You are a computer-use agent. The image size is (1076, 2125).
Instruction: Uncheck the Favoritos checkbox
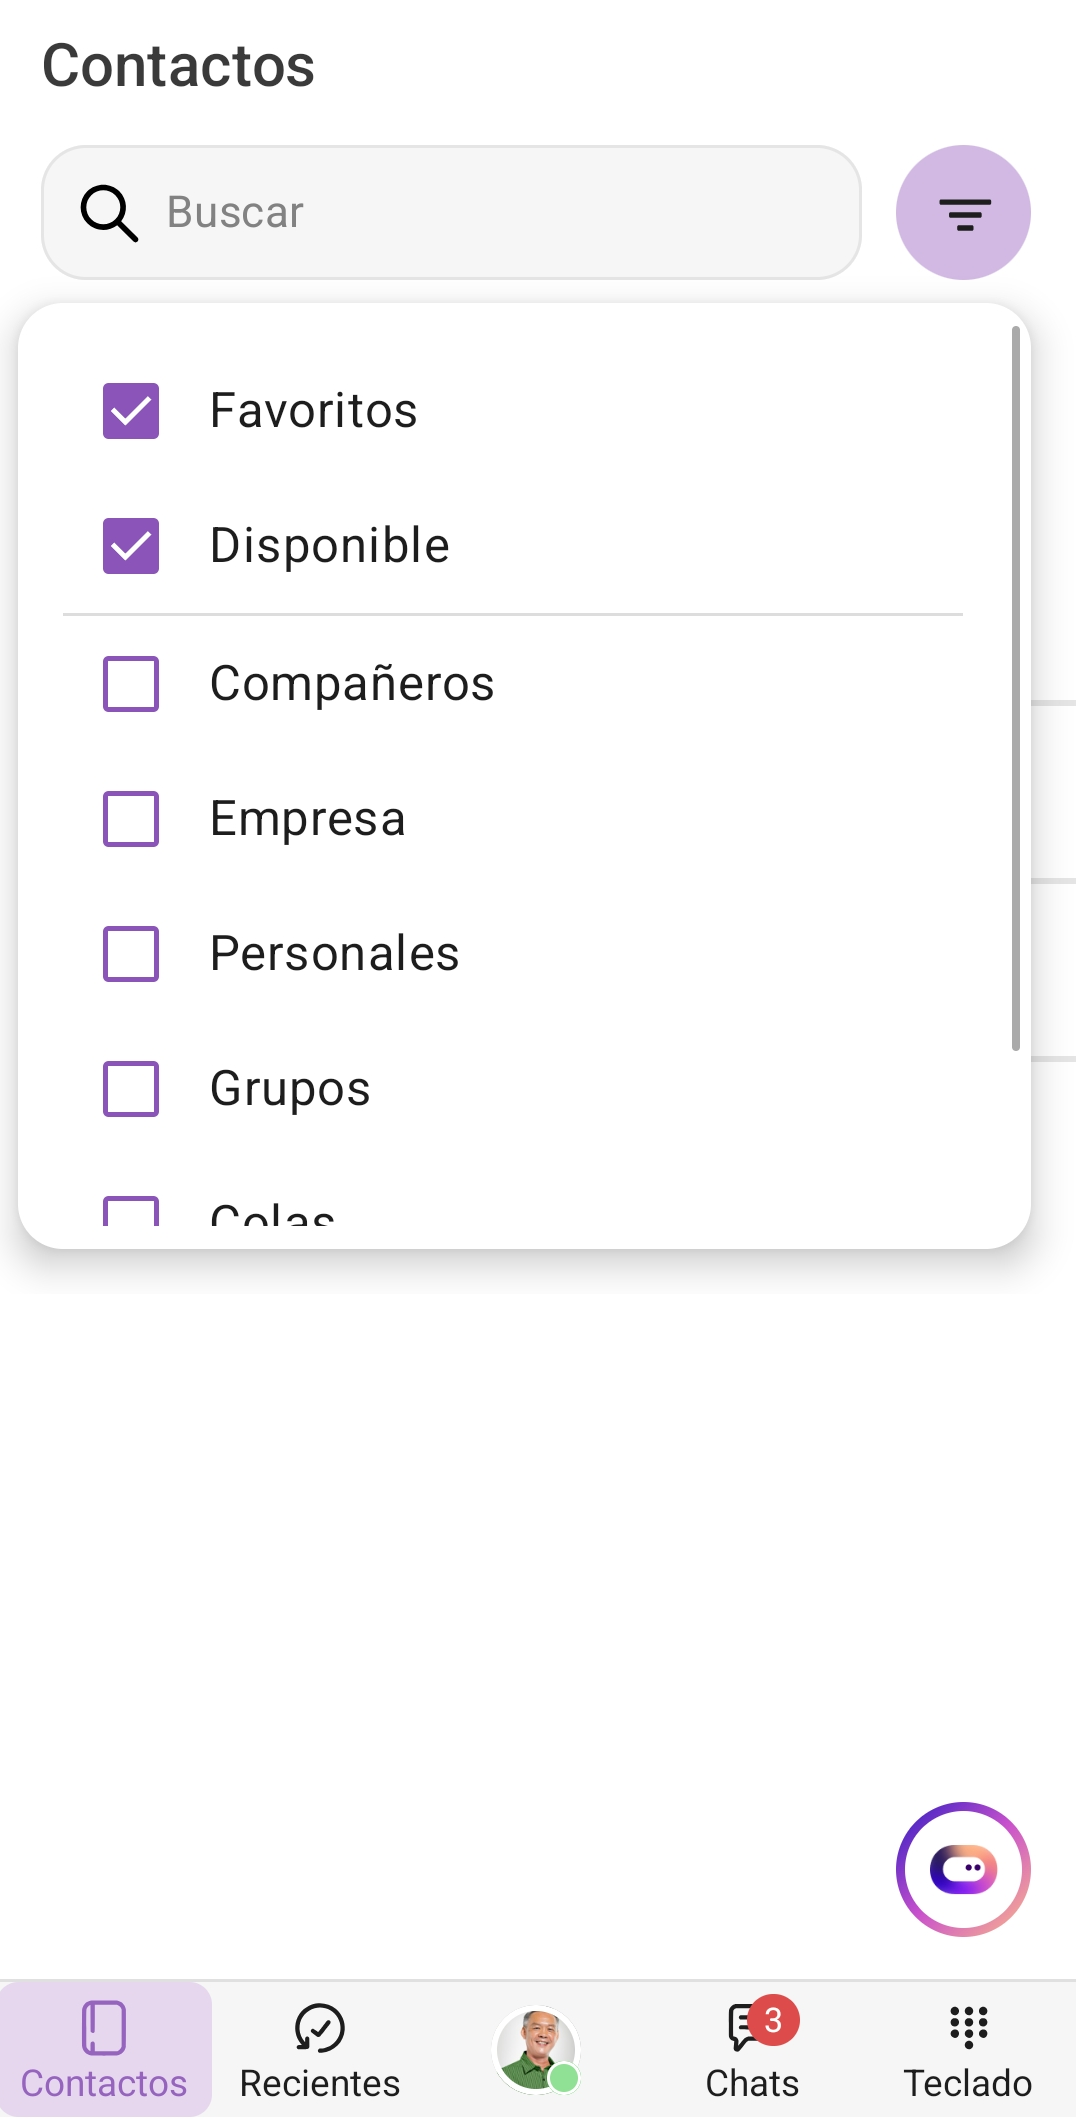tap(131, 411)
